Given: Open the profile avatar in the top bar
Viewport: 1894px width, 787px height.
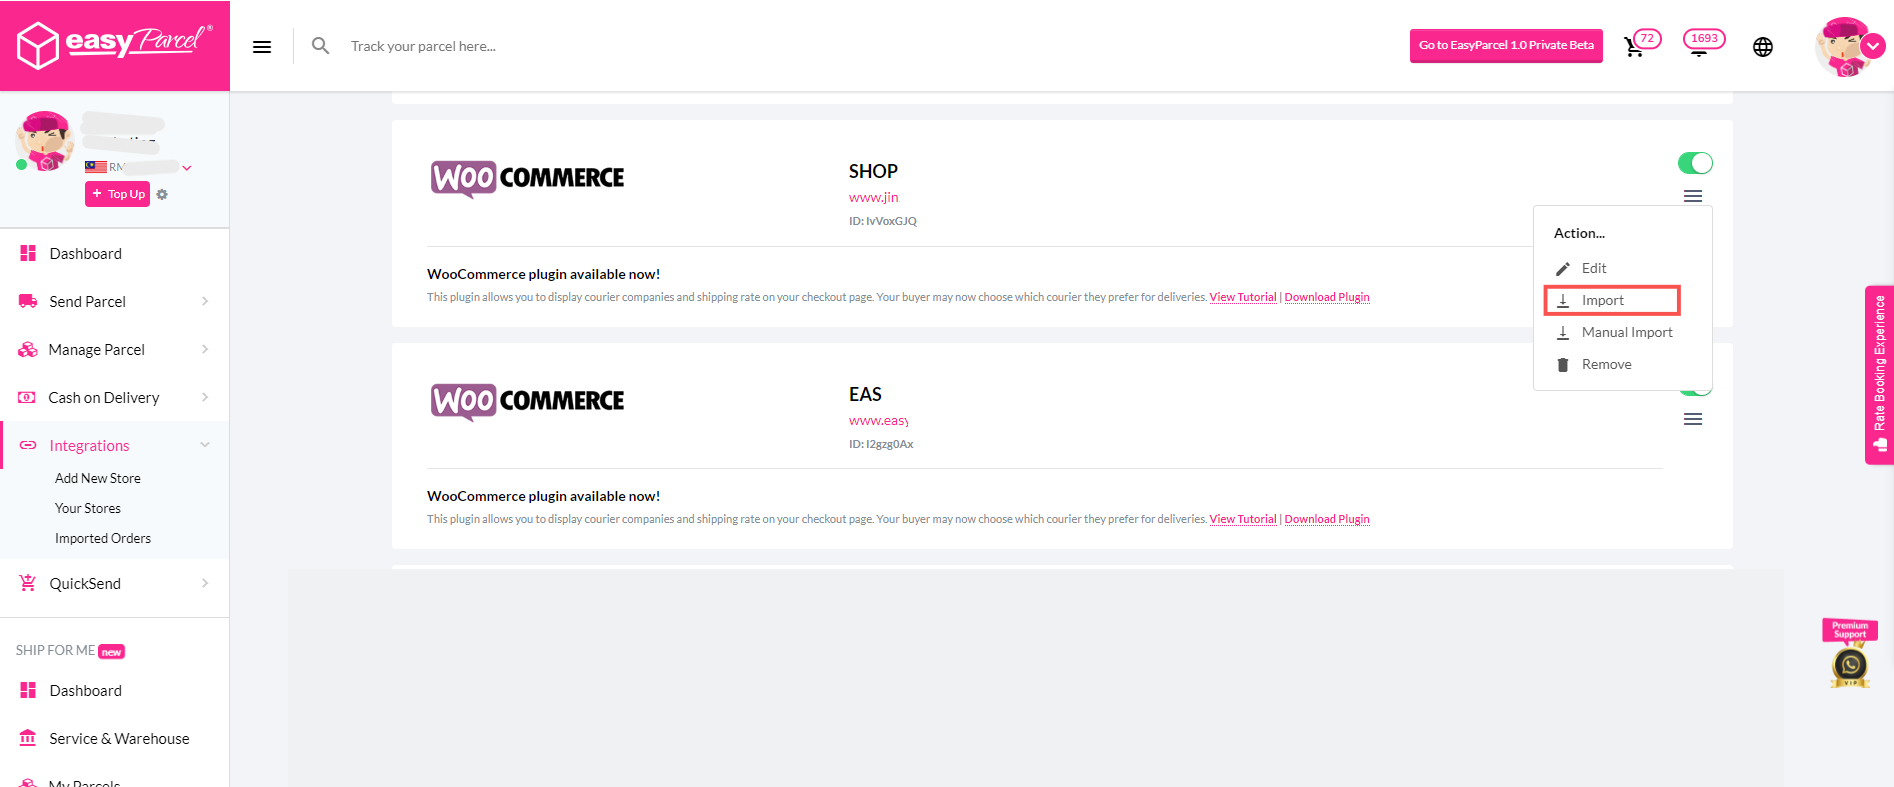Looking at the screenshot, I should click(1843, 47).
